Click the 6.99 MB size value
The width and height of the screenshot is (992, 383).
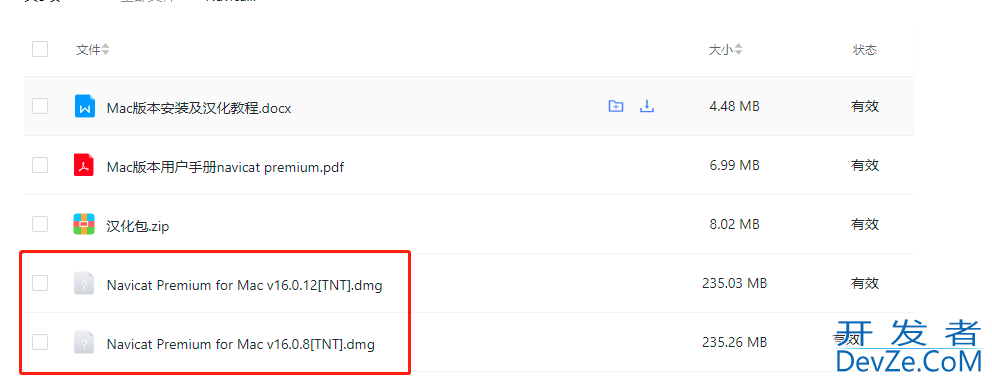click(x=735, y=165)
